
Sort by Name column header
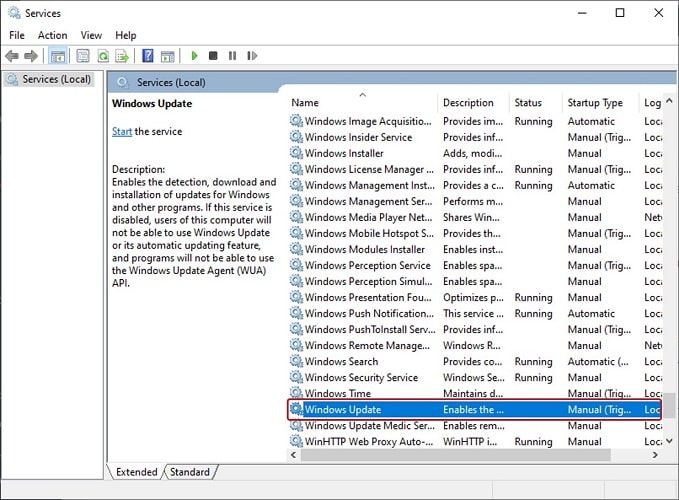click(x=363, y=102)
